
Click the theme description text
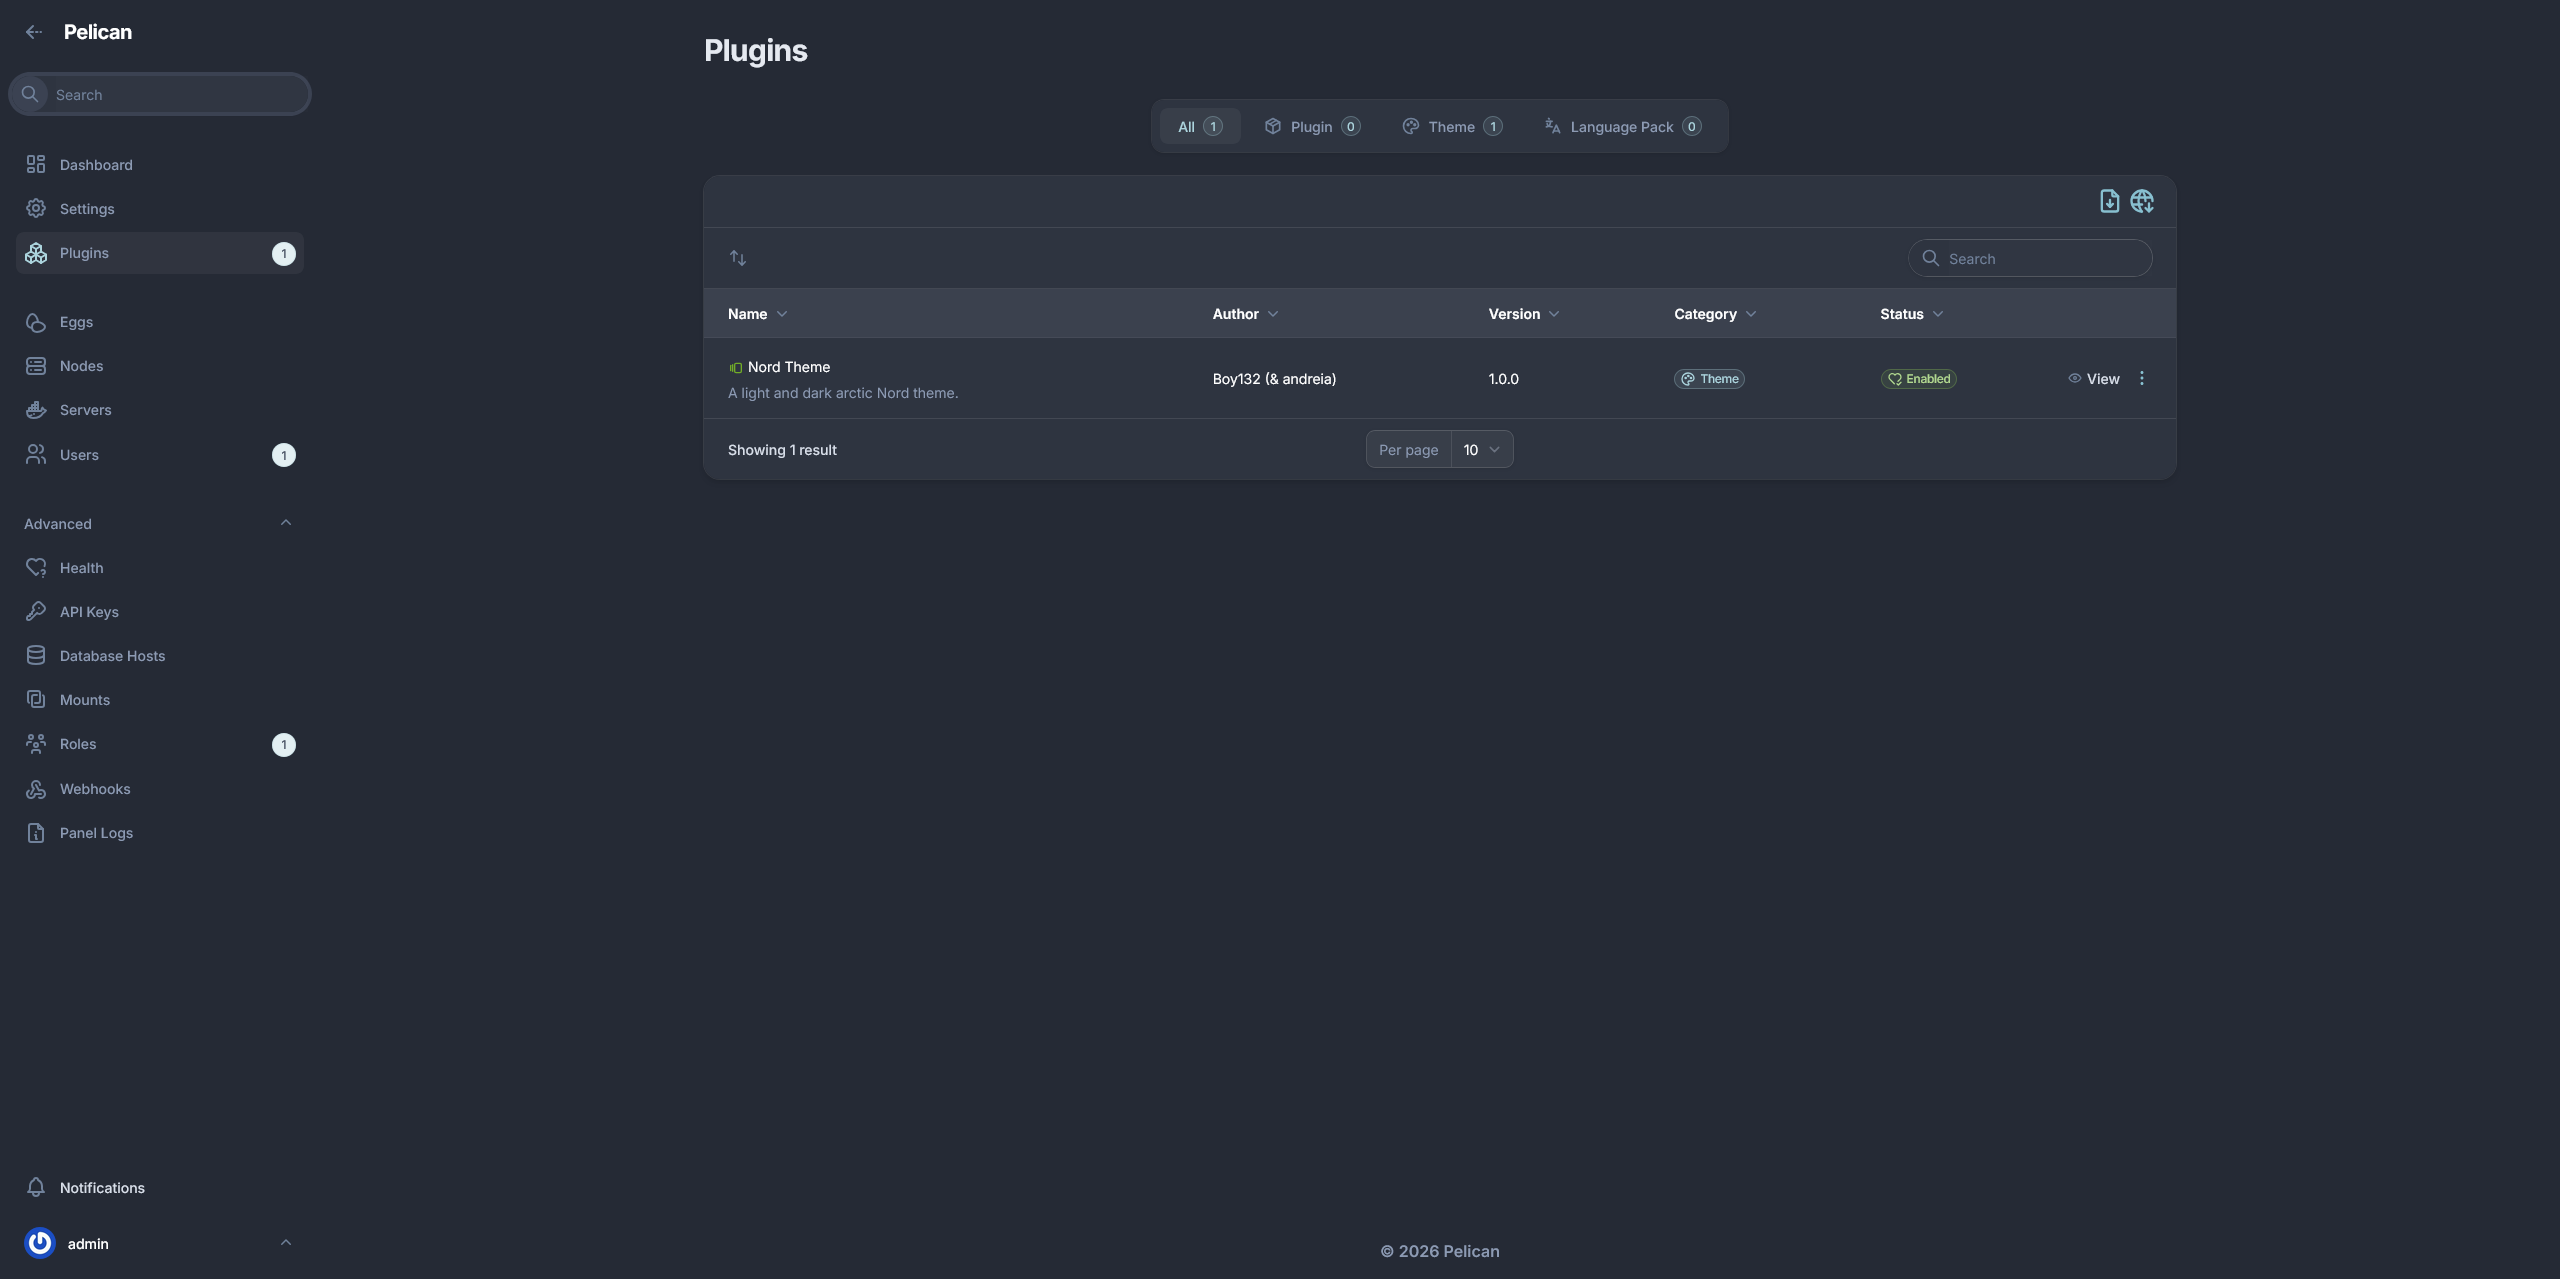843,393
